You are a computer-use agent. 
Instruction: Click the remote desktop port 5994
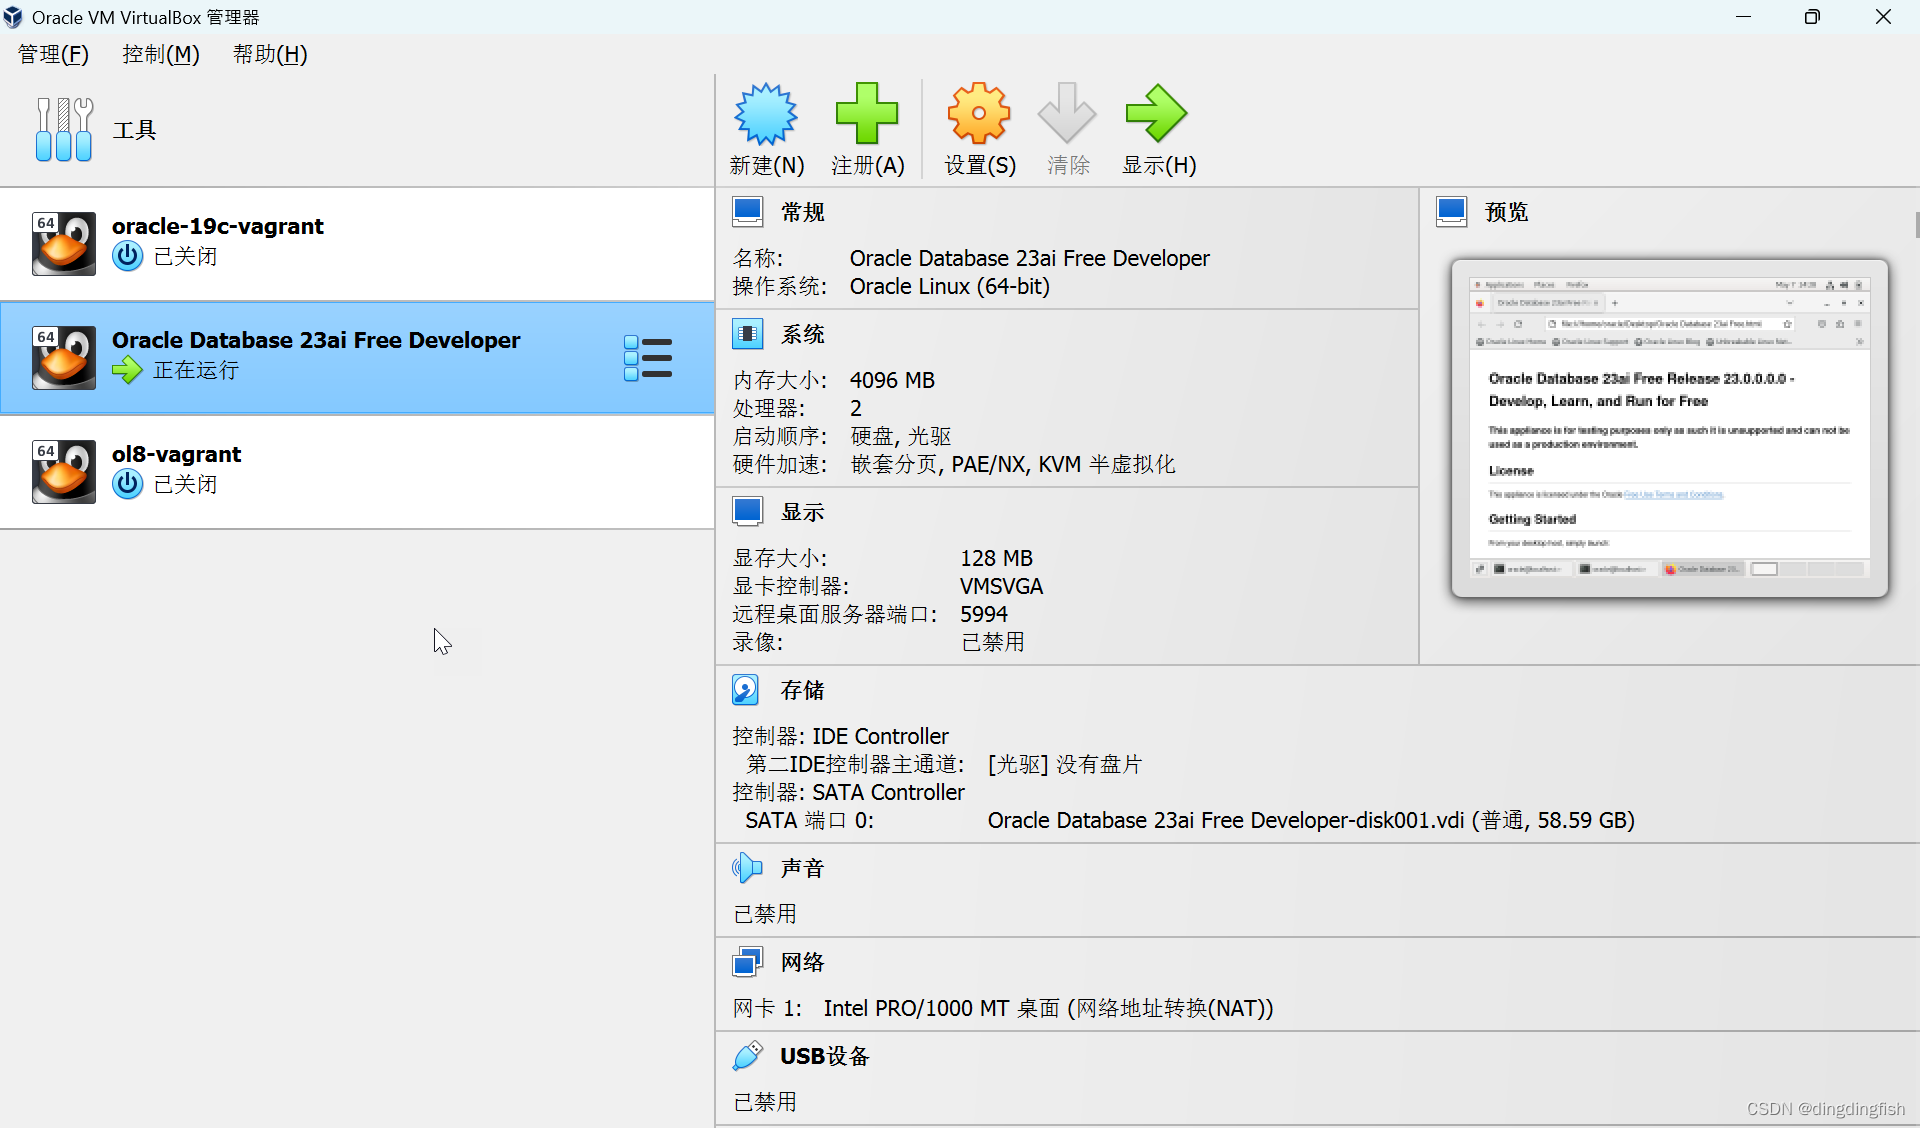click(984, 614)
